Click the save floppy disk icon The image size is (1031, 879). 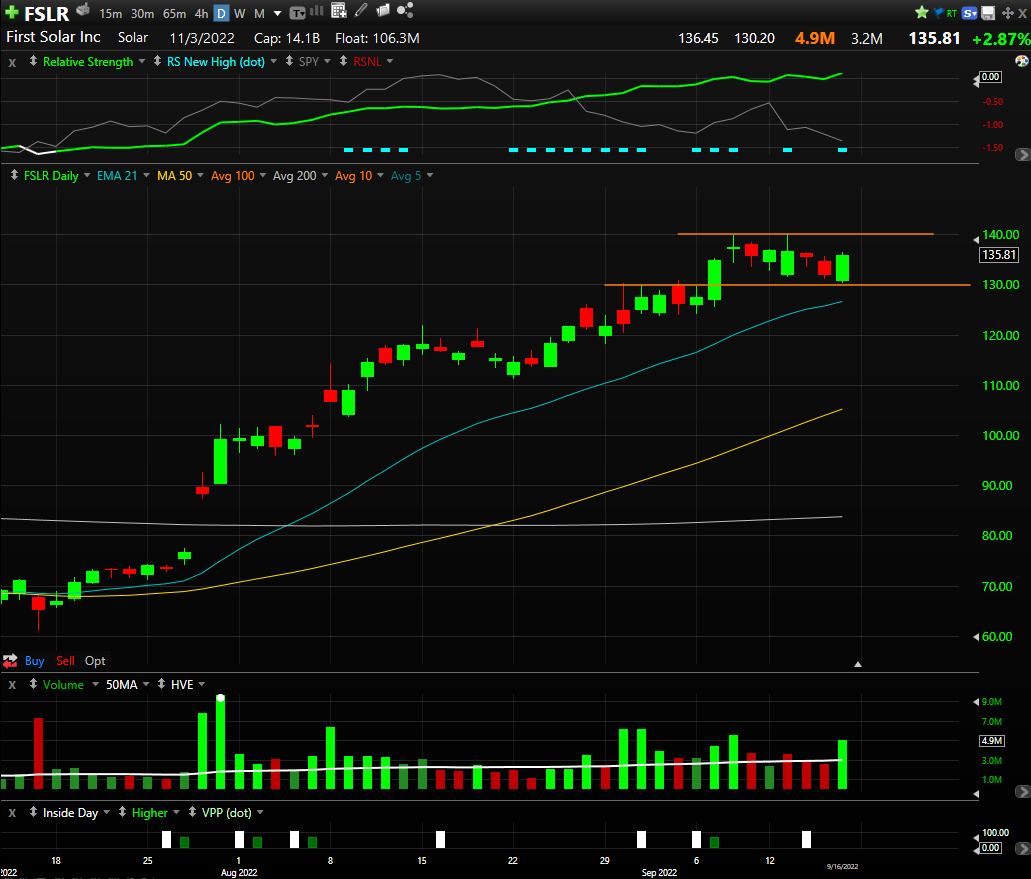click(x=988, y=12)
